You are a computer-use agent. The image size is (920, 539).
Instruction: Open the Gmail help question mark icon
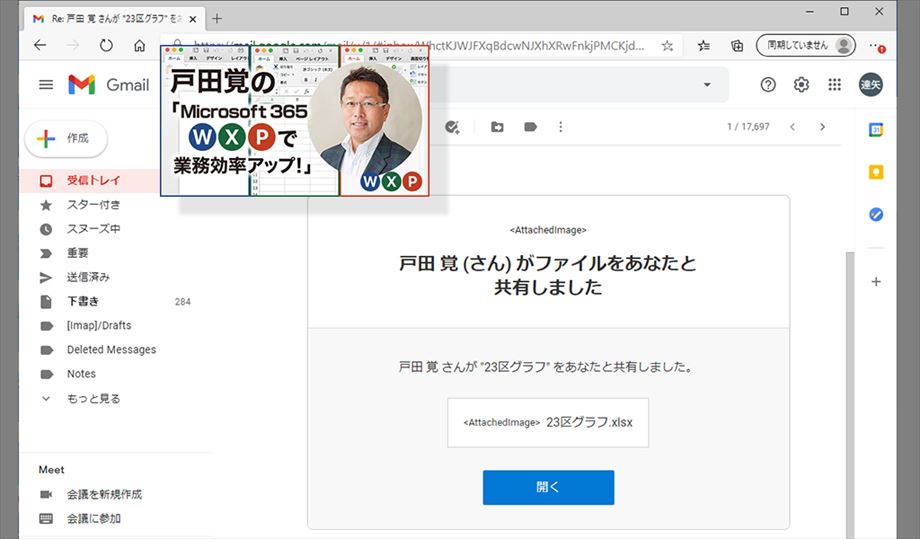coord(768,85)
